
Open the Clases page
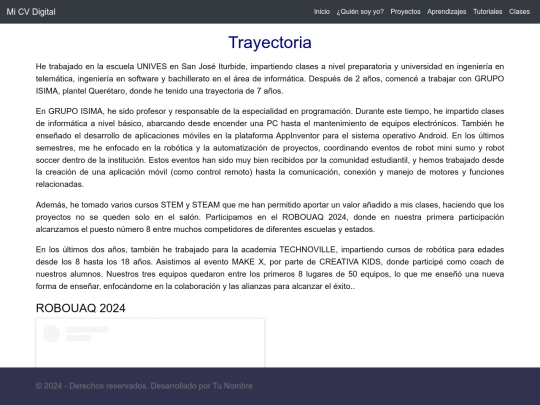[519, 12]
